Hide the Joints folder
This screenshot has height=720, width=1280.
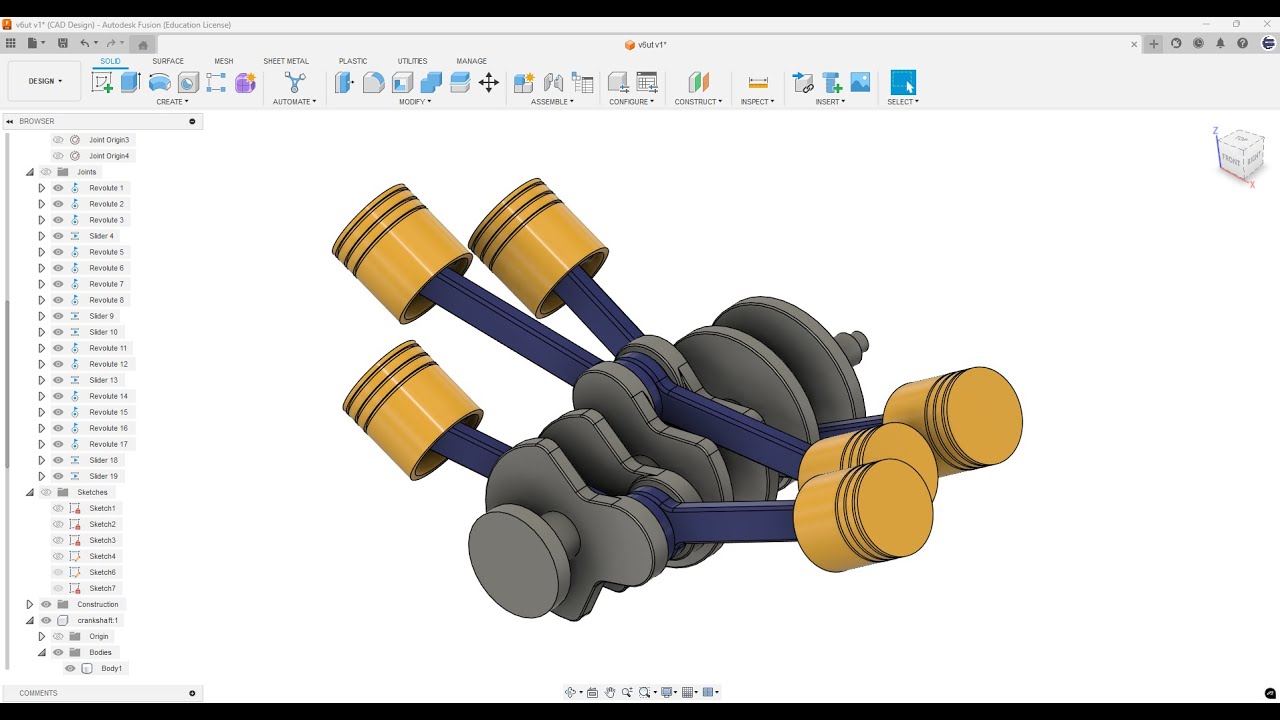(x=46, y=172)
